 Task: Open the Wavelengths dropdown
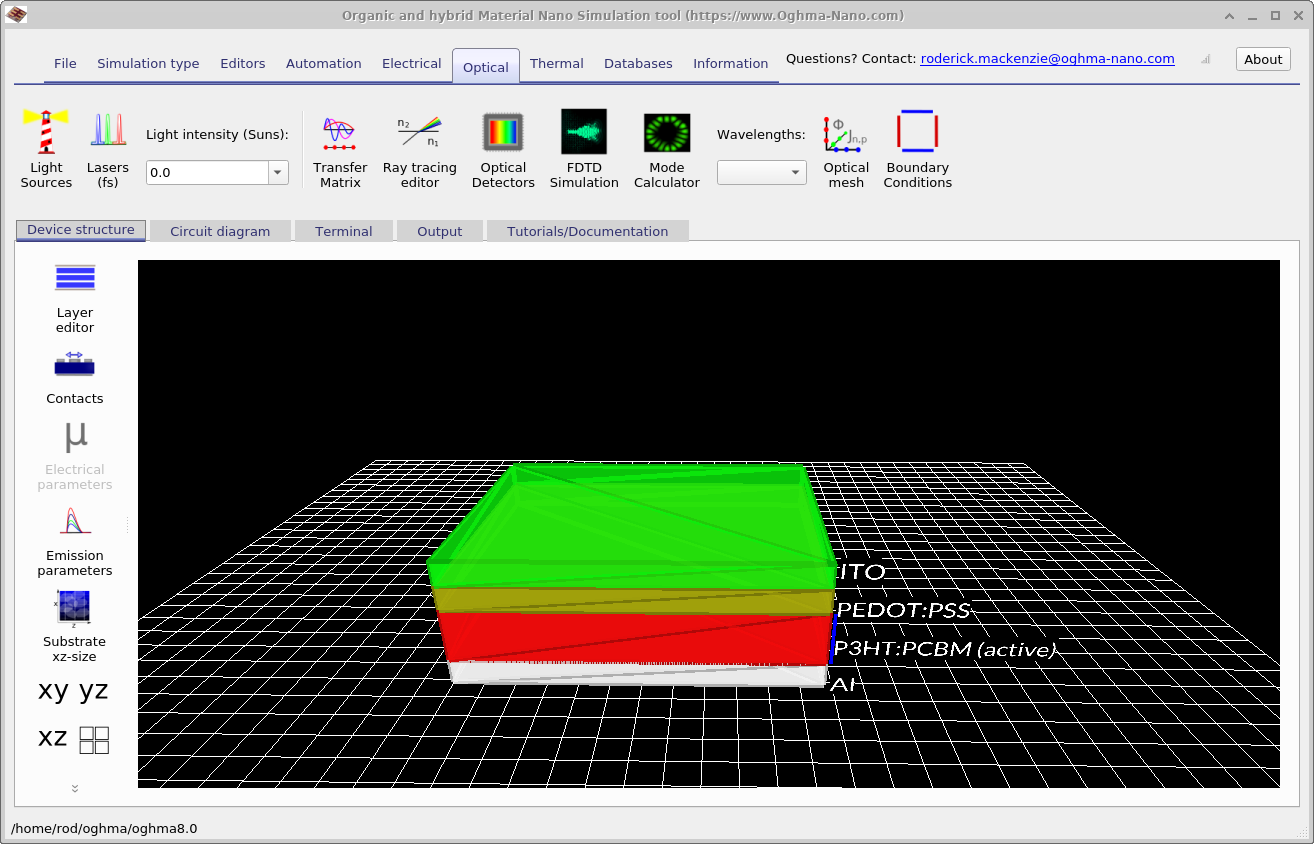click(x=761, y=173)
